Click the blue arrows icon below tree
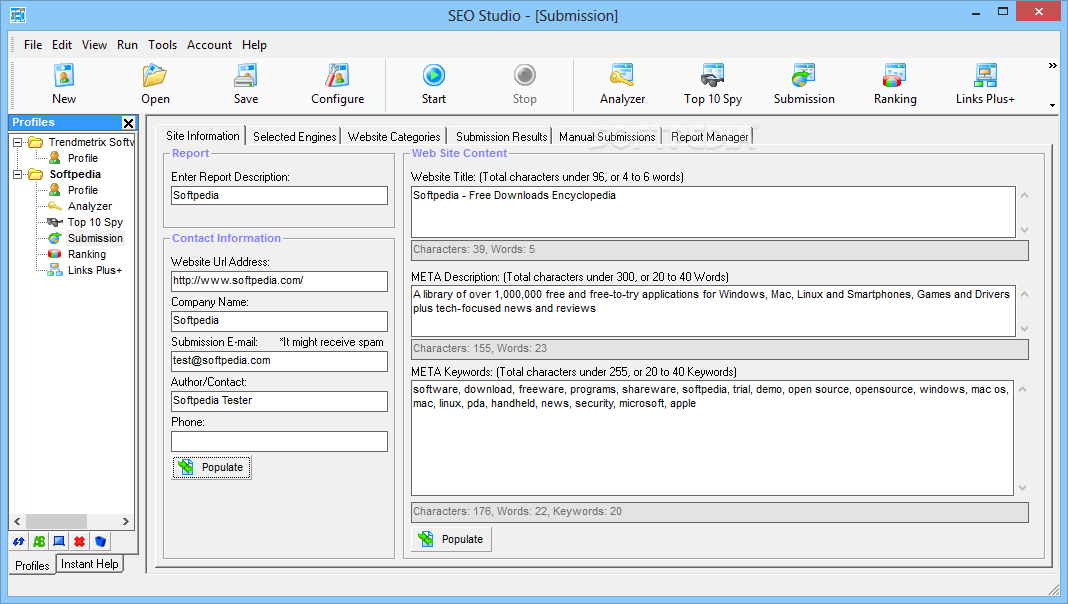Image resolution: width=1068 pixels, height=604 pixels. pos(18,542)
